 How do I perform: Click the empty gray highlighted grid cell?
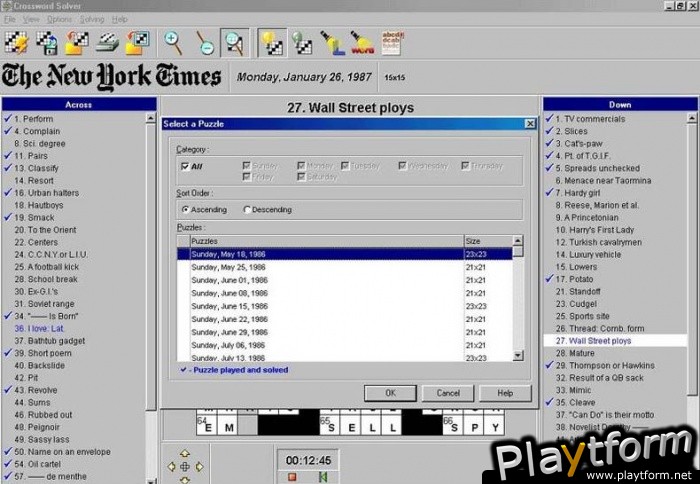click(x=247, y=425)
